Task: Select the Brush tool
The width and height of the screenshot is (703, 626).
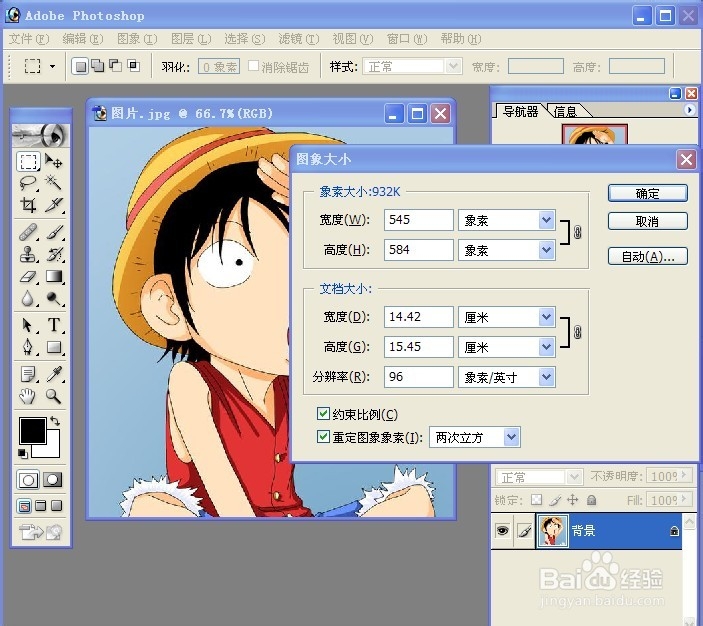Action: [54, 232]
